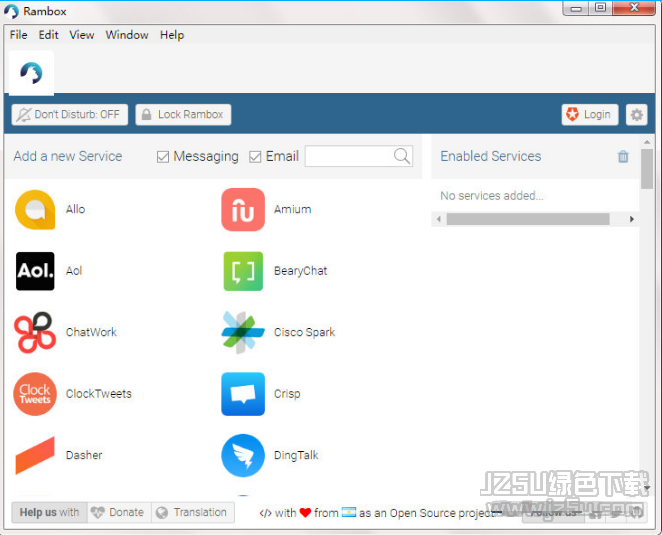Click the Argentina flag icon in footer
Image resolution: width=662 pixels, height=535 pixels.
click(x=349, y=512)
